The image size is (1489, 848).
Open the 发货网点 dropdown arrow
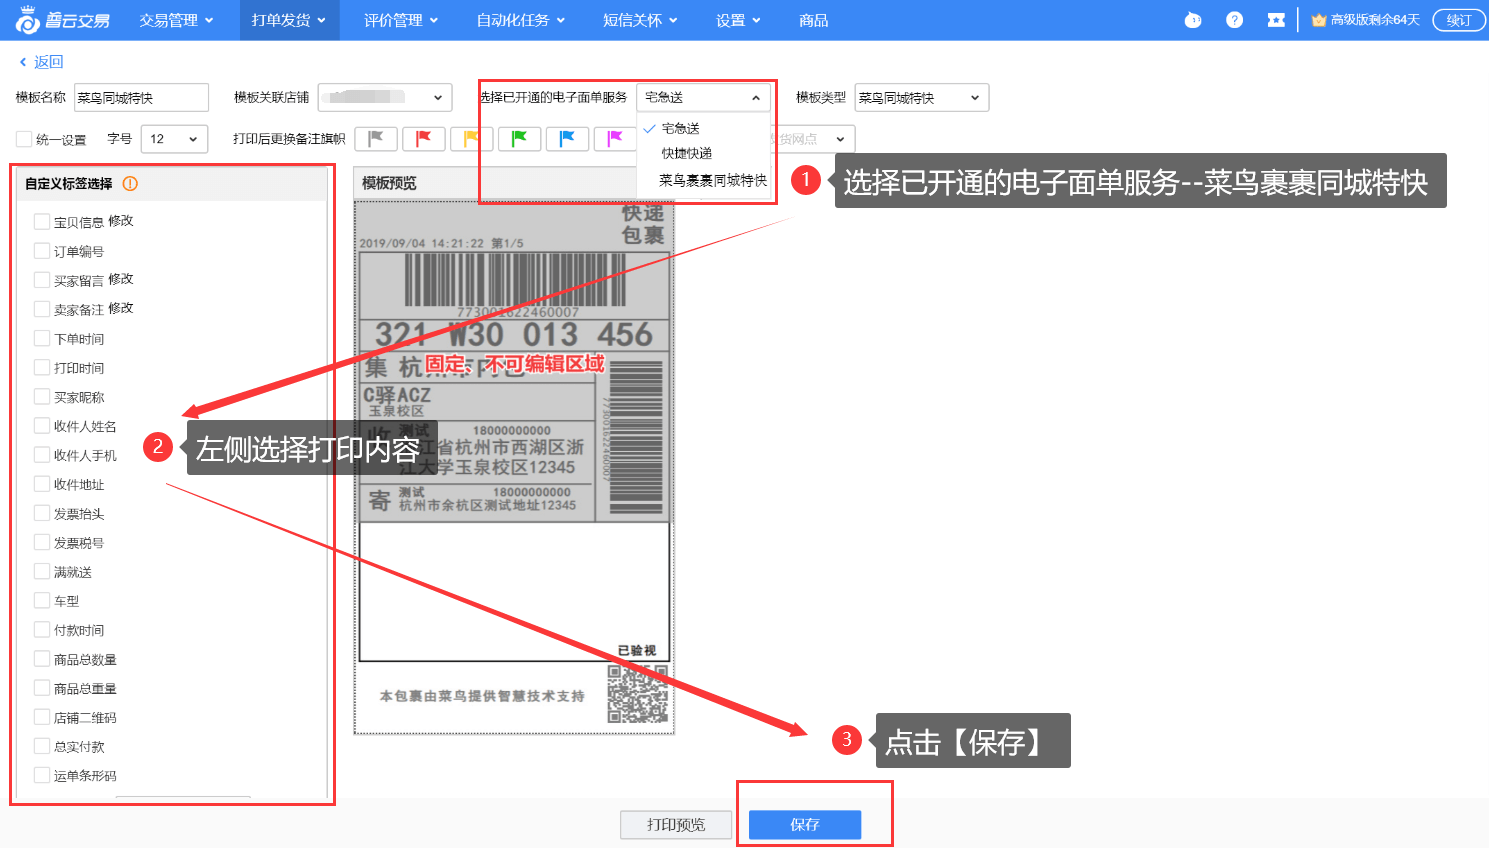pyautogui.click(x=840, y=139)
